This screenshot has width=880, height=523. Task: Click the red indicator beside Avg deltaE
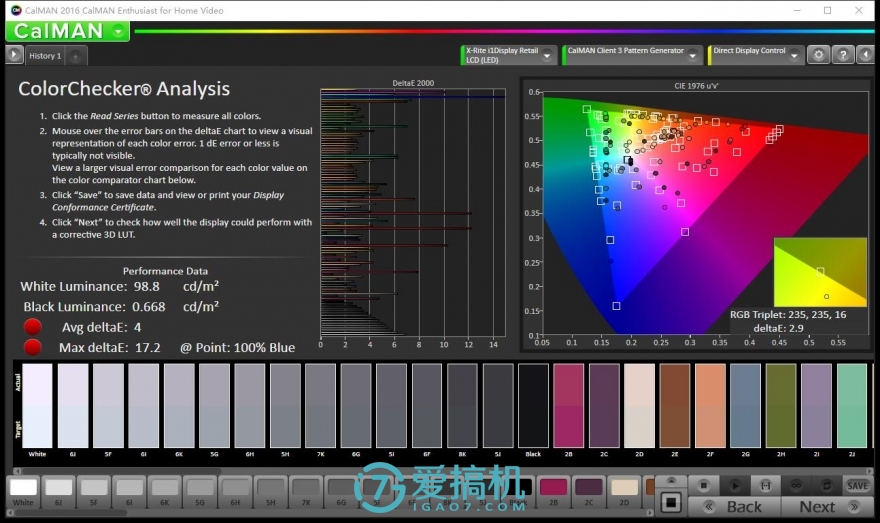[x=33, y=327]
